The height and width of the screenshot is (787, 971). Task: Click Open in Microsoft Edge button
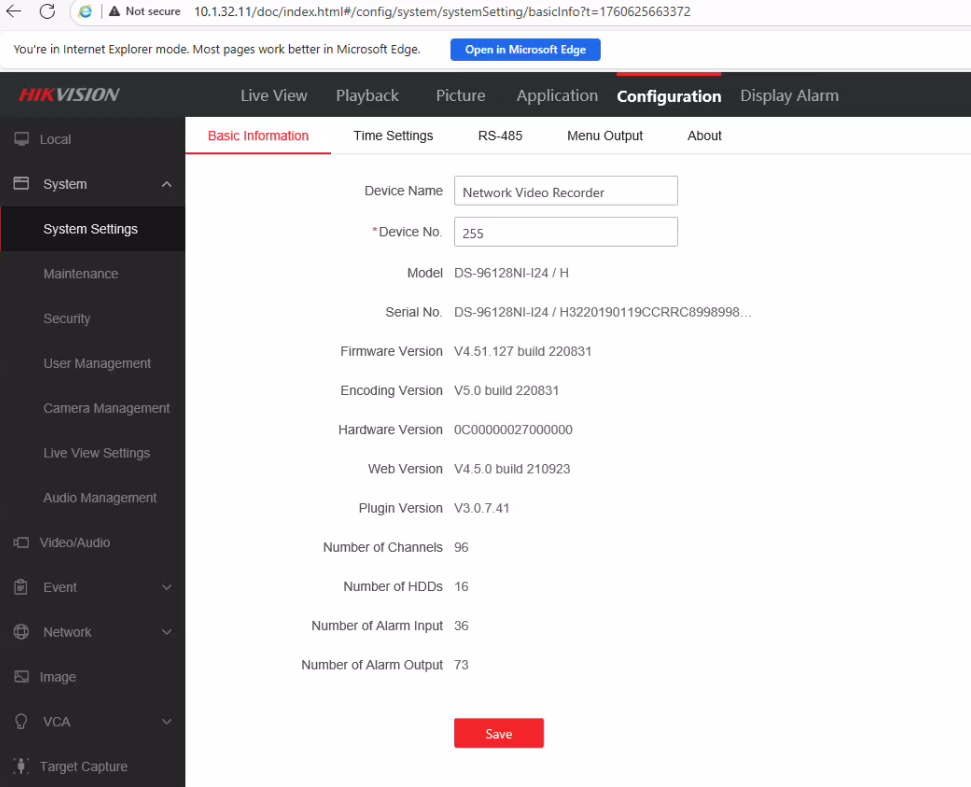point(525,50)
